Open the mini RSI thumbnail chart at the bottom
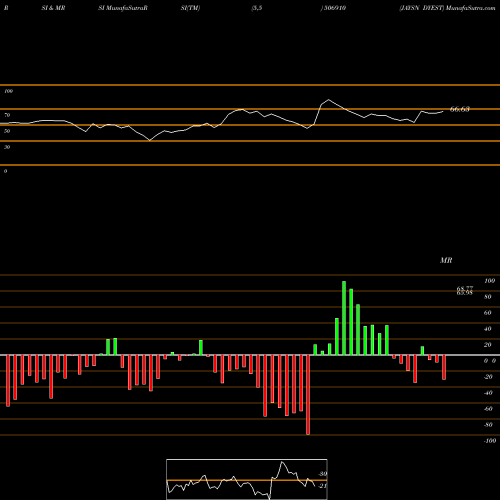The width and height of the screenshot is (500, 500). (x=247, y=479)
